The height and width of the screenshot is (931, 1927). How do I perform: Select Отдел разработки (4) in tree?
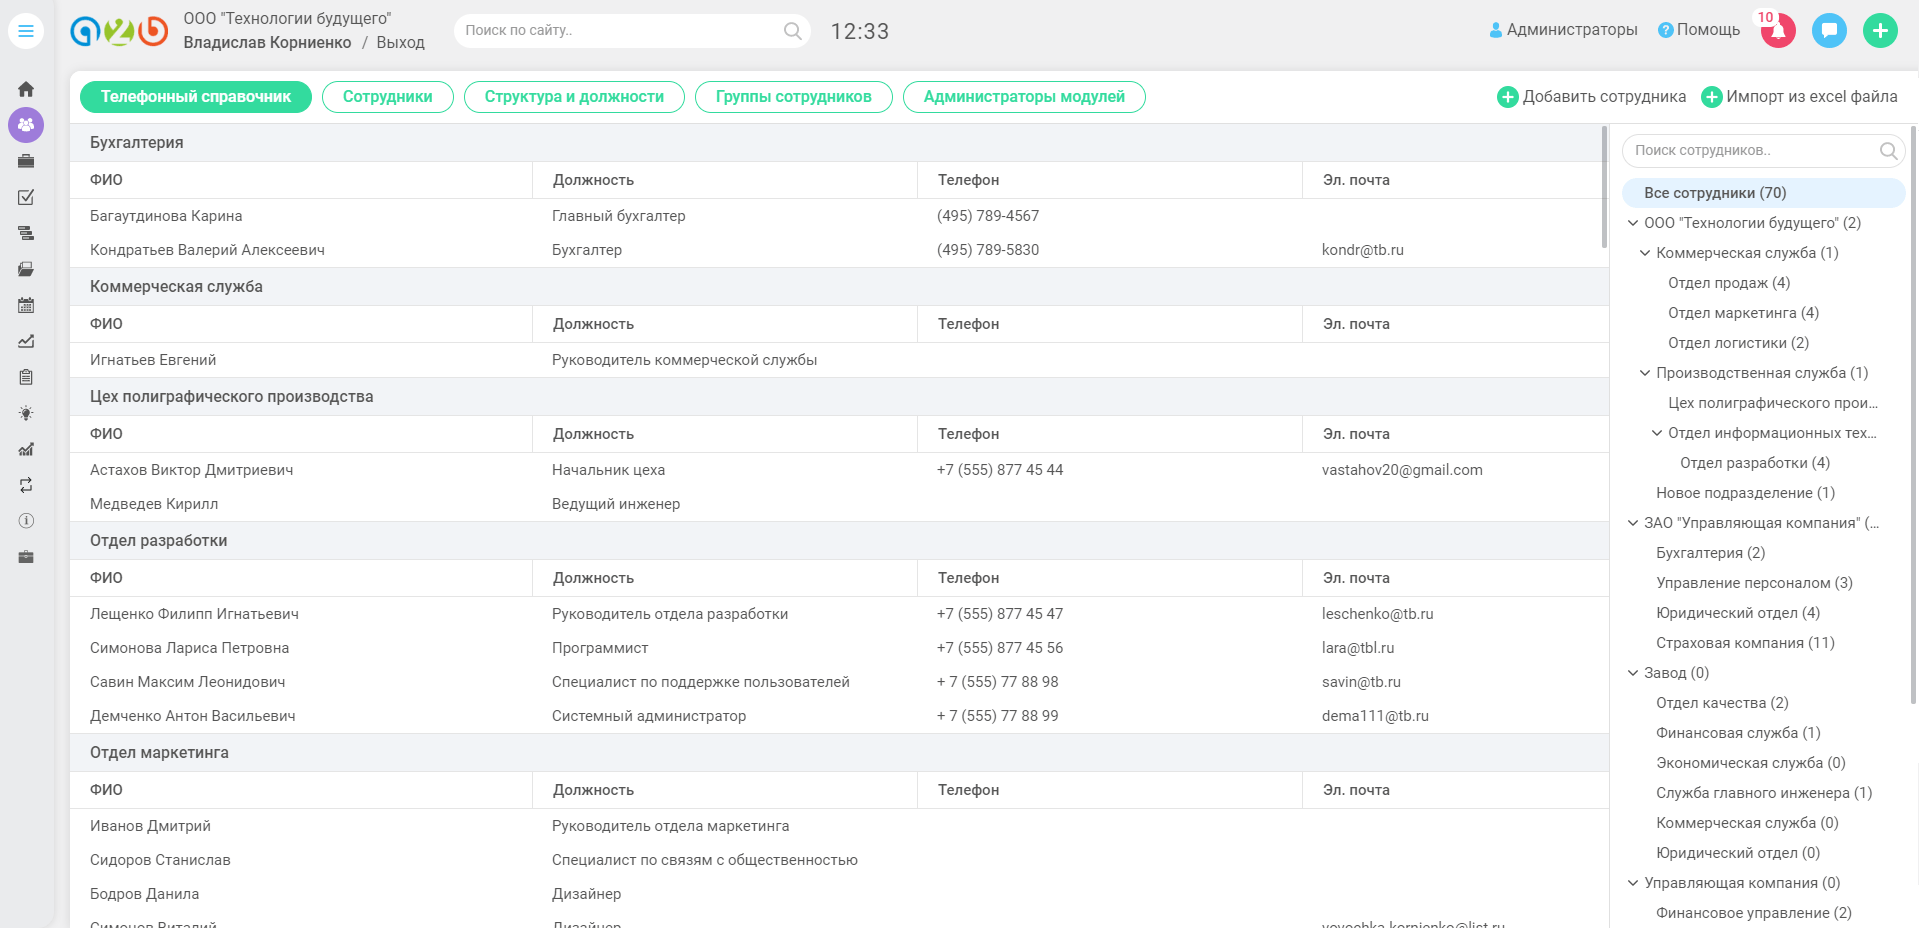pos(1755,463)
